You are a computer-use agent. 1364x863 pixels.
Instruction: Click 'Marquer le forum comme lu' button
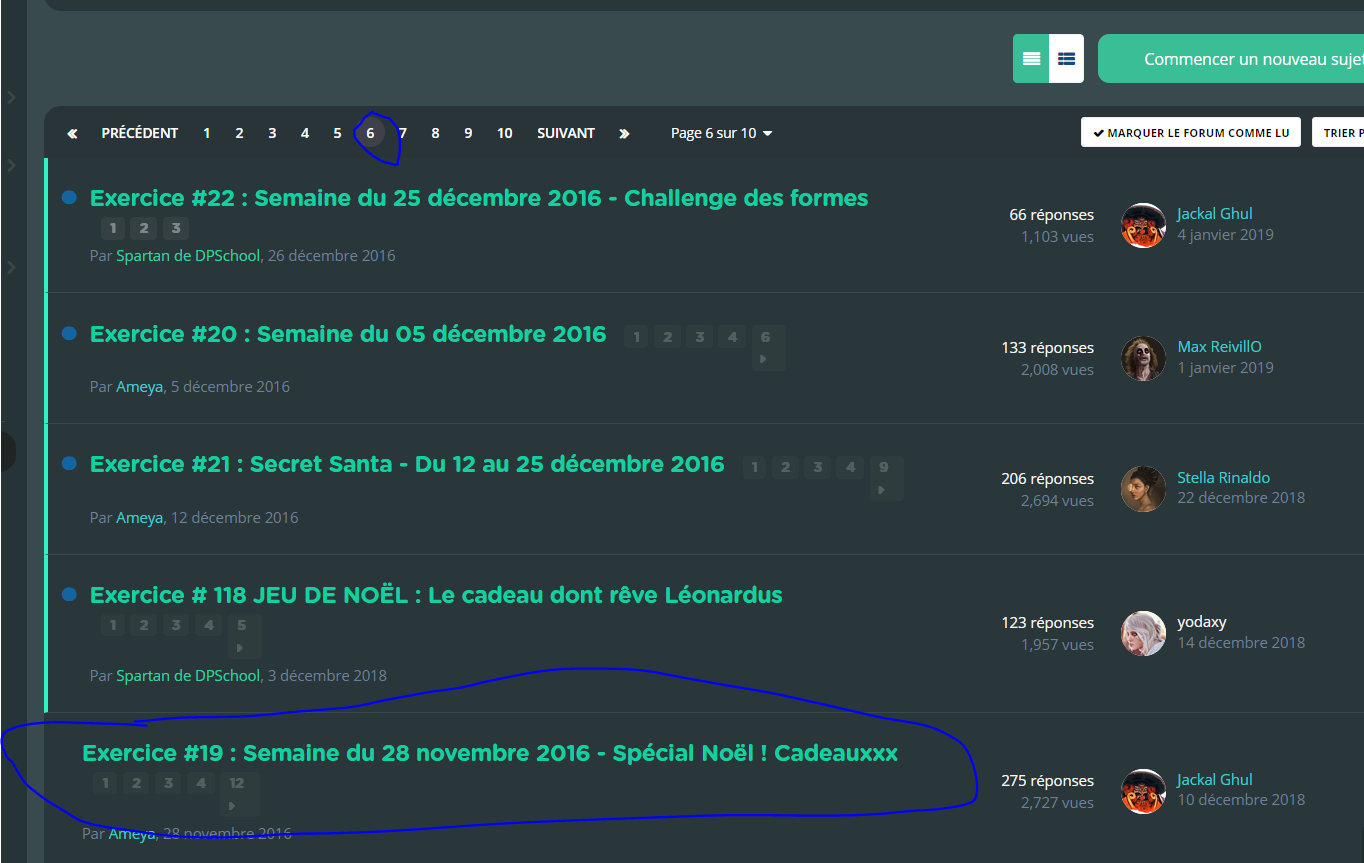[1190, 132]
